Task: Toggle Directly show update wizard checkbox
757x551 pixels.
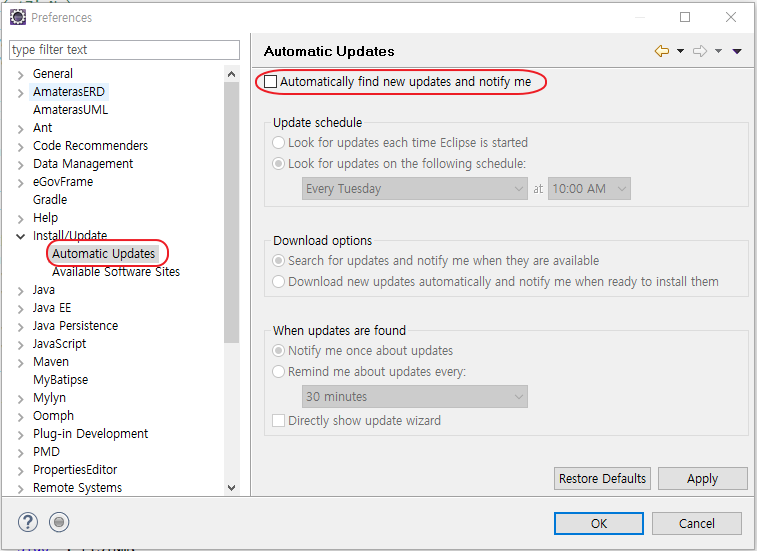Action: click(279, 421)
